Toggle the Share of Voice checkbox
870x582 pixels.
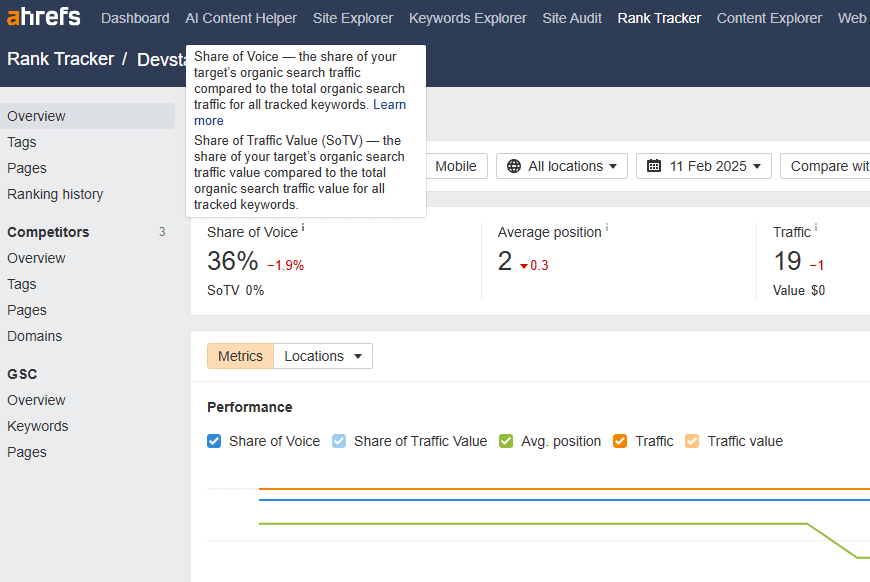coord(214,441)
